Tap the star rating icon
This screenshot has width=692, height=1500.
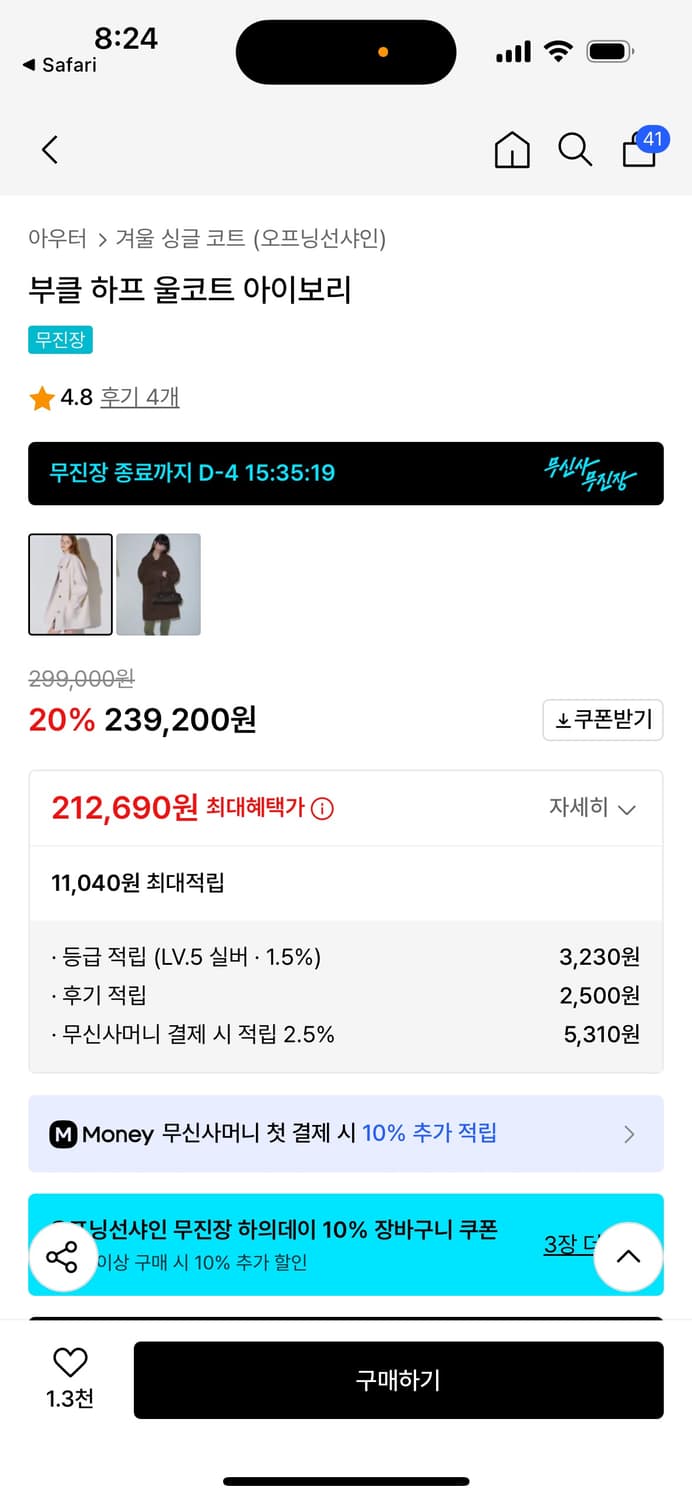(42, 397)
